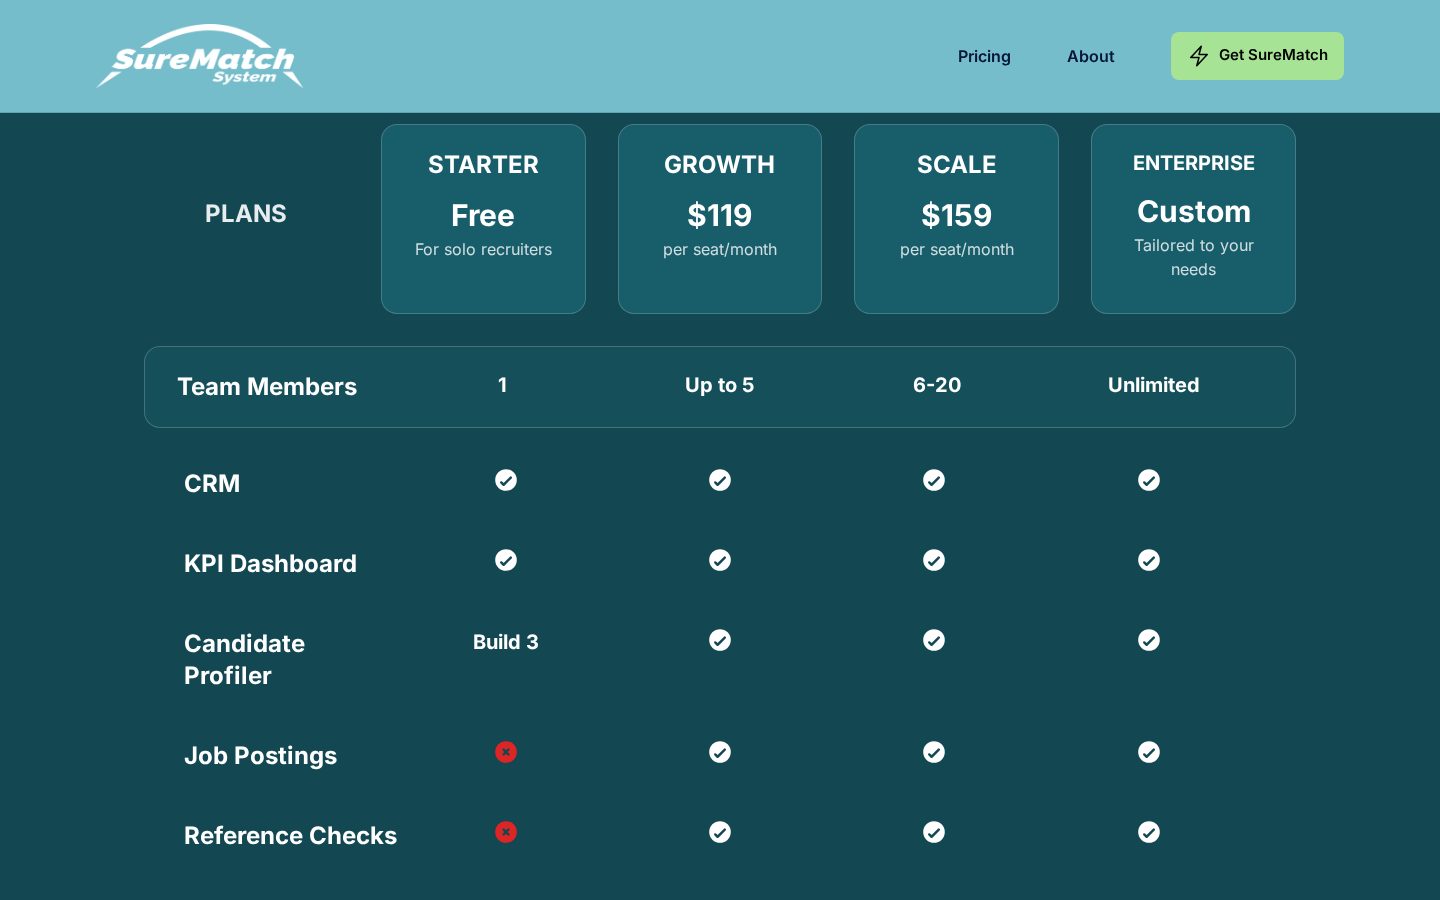The height and width of the screenshot is (900, 1440).
Task: Click the Get SureMatch button
Action: click(1257, 56)
